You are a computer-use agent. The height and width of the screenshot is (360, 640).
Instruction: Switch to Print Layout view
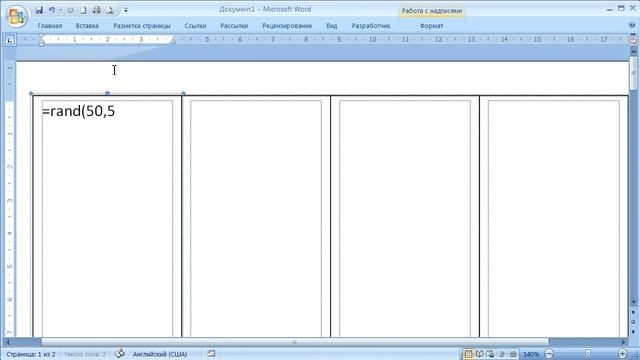click(468, 354)
